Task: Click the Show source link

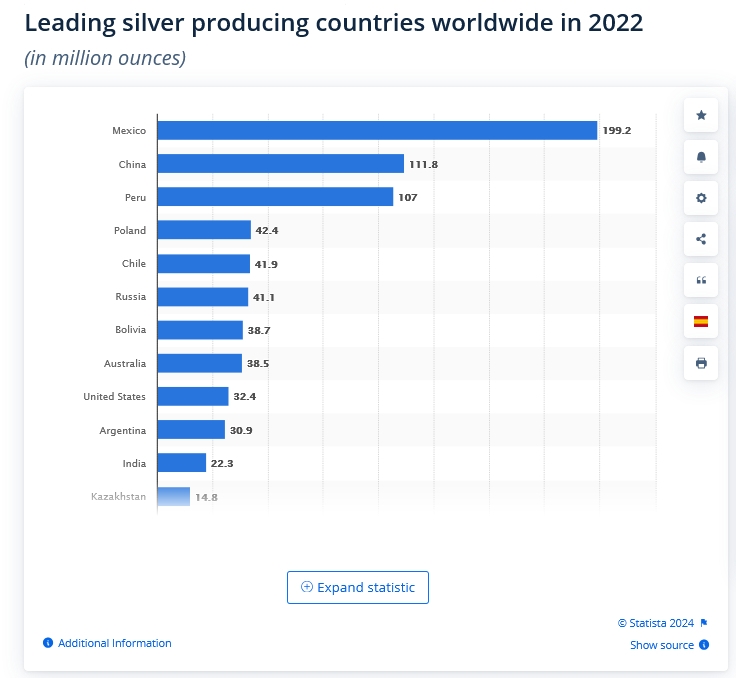Action: click(x=662, y=645)
